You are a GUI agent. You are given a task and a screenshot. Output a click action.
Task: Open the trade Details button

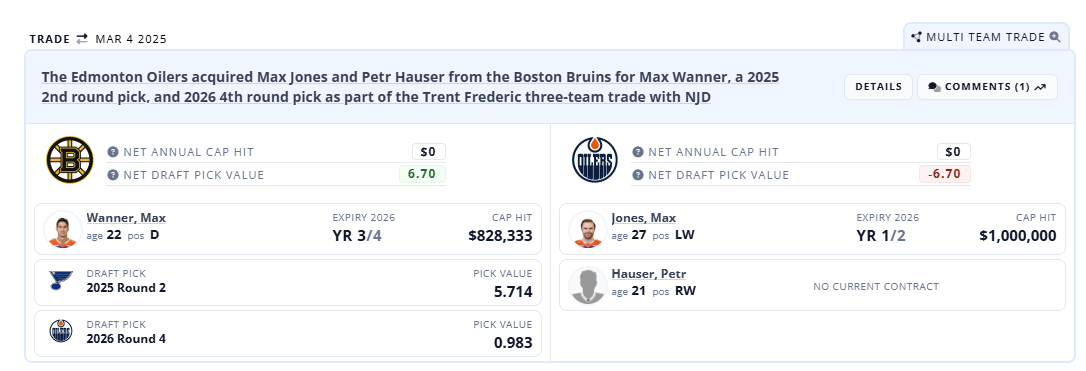pyautogui.click(x=878, y=87)
